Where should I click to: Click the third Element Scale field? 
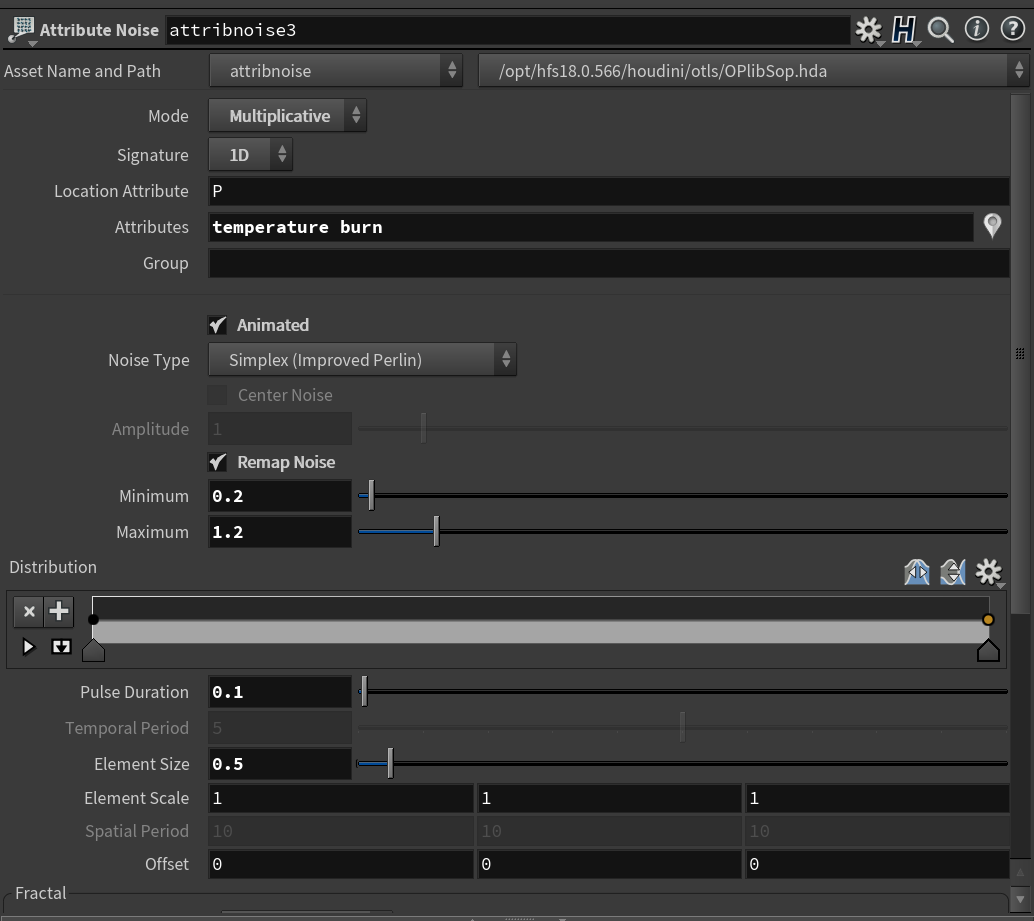(x=877, y=798)
